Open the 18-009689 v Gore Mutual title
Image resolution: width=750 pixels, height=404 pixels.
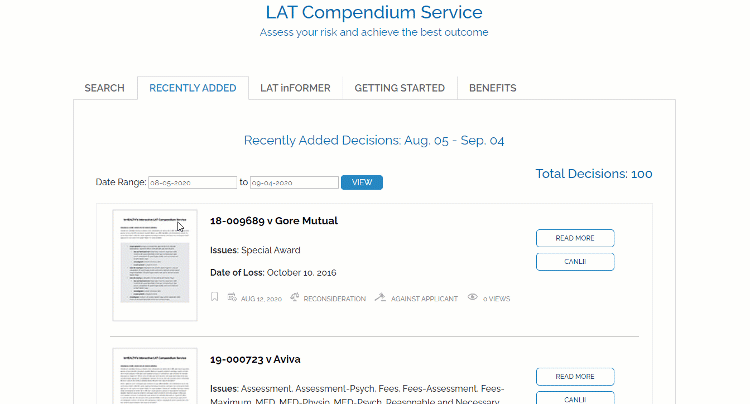tap(274, 221)
